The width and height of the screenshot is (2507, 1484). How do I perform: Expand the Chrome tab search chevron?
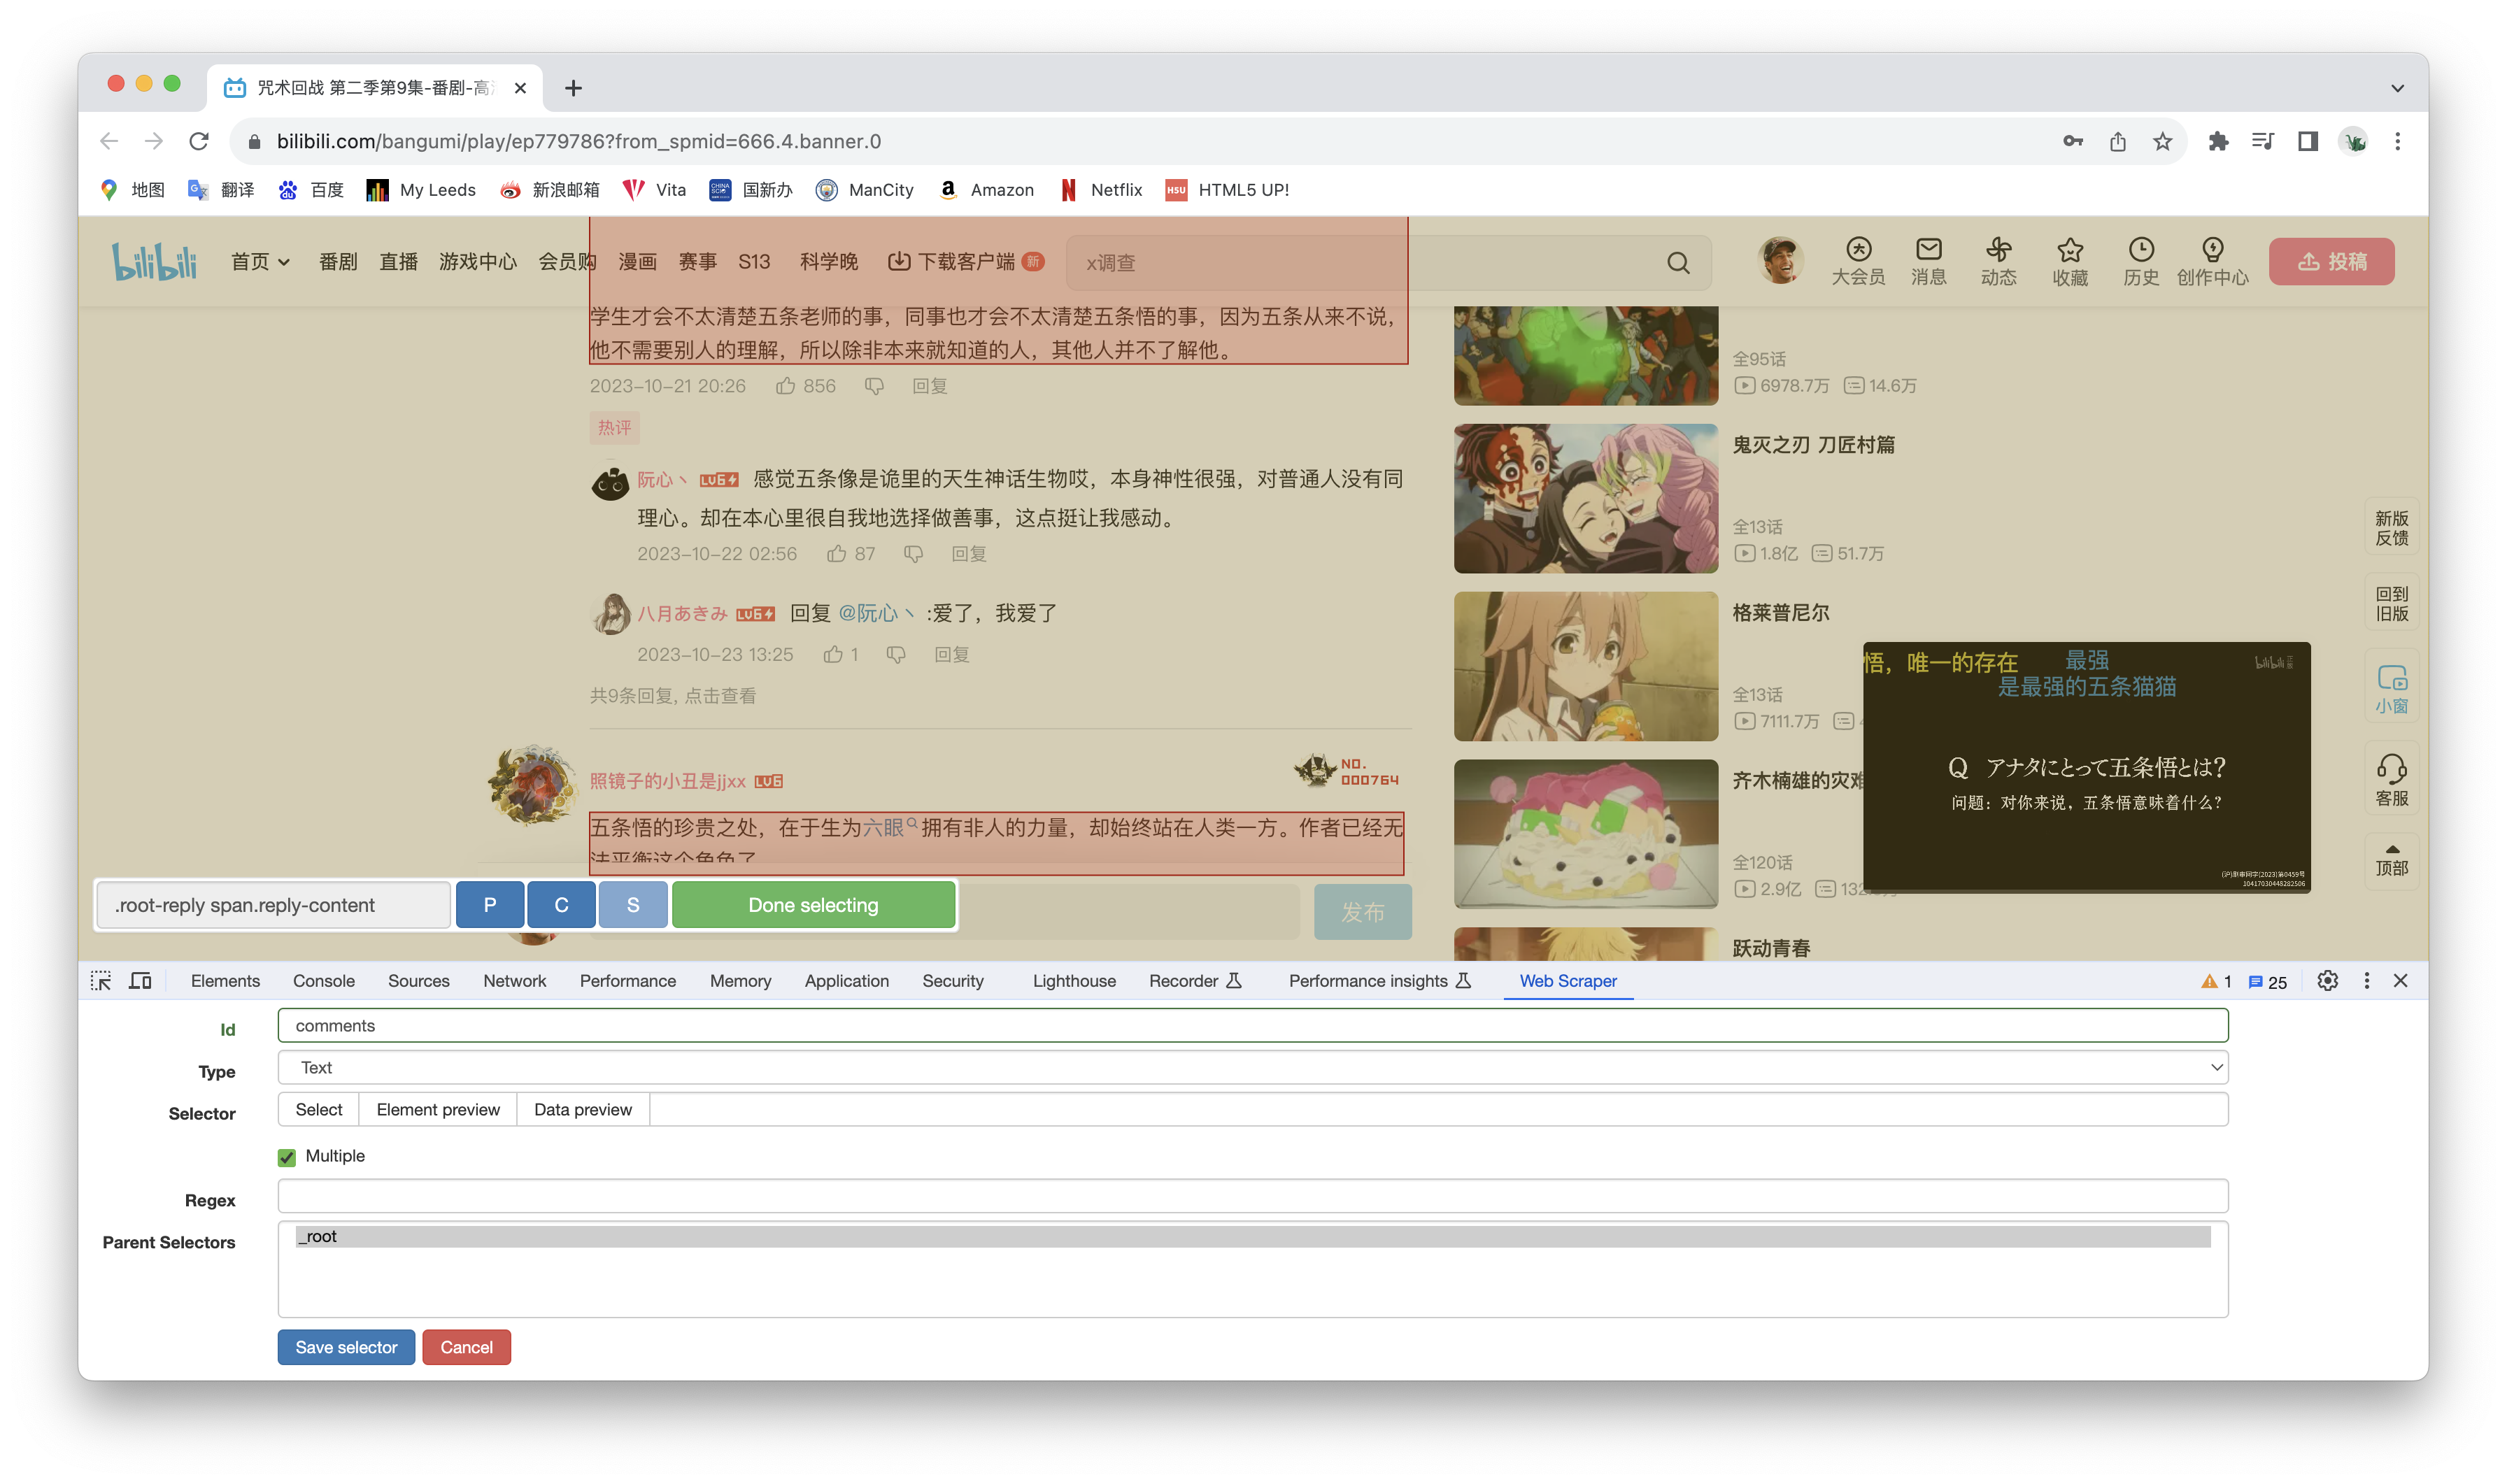pyautogui.click(x=2396, y=88)
